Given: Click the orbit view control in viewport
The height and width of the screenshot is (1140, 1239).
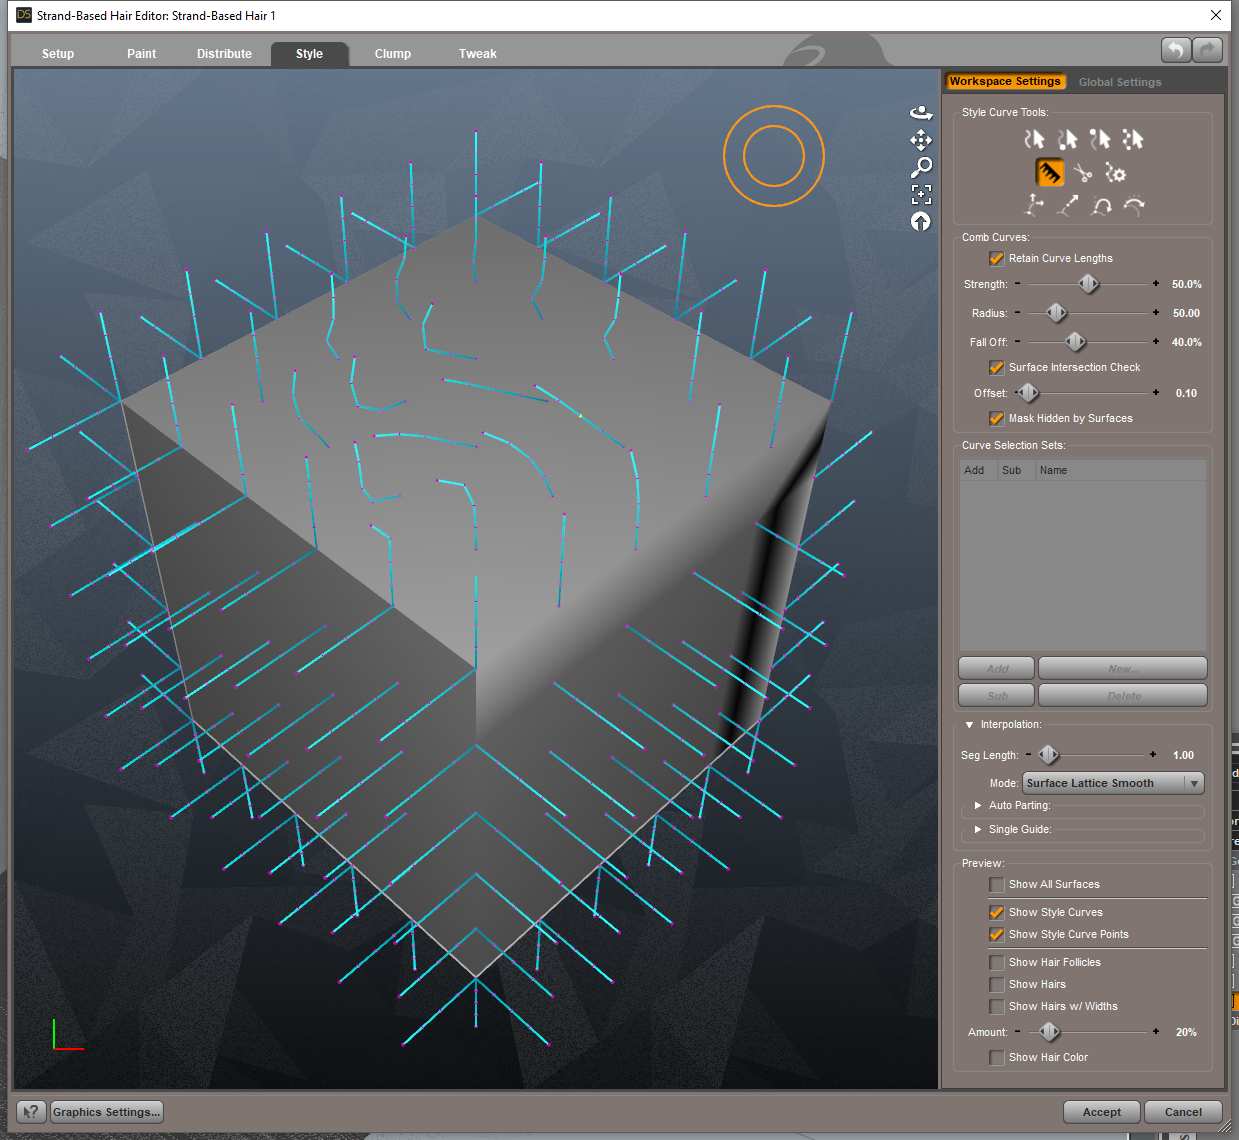Looking at the screenshot, I should [921, 113].
